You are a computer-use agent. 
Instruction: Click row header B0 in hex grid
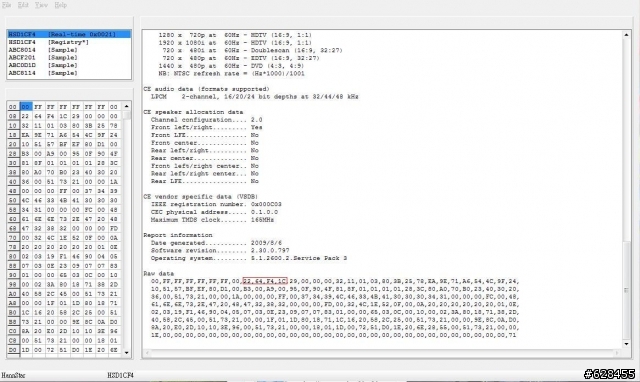click(x=13, y=313)
